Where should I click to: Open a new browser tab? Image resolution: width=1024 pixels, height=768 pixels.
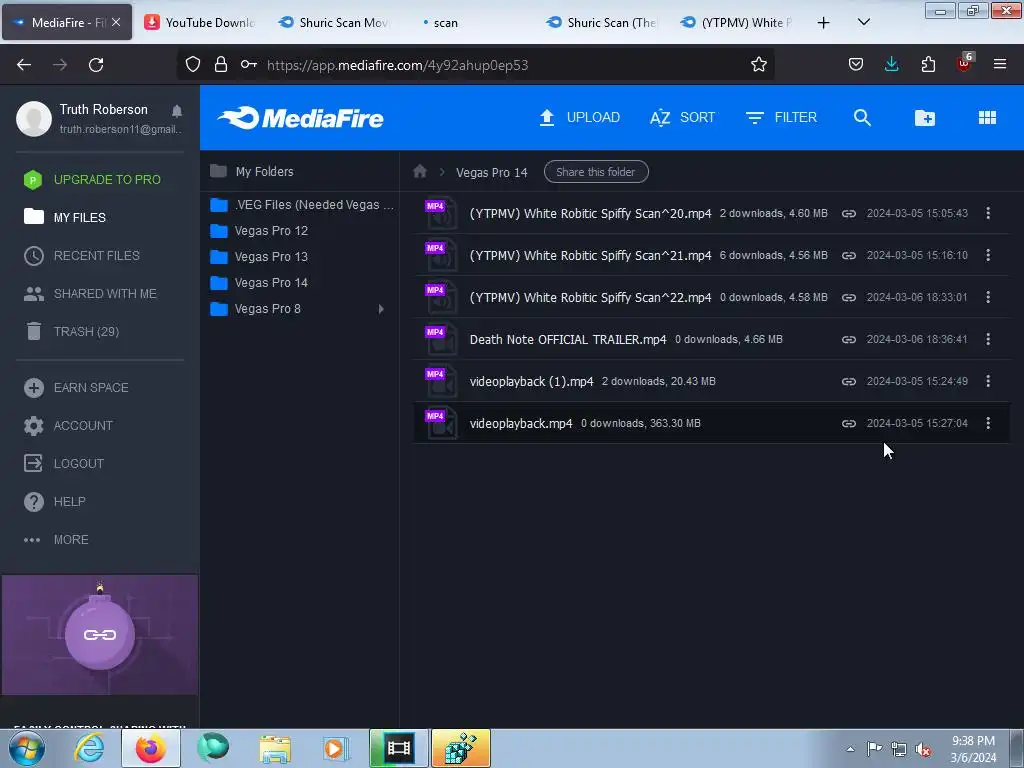pos(824,23)
